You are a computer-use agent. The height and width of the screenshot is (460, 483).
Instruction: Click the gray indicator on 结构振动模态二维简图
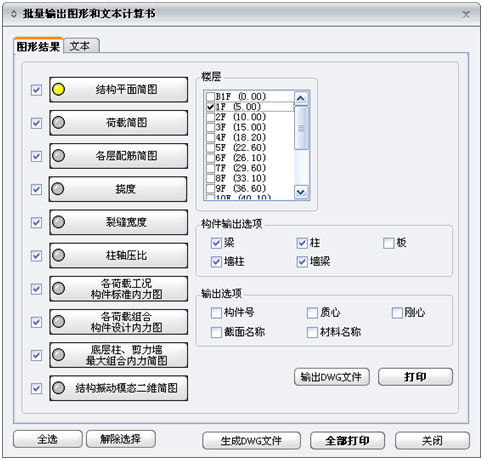coord(59,388)
